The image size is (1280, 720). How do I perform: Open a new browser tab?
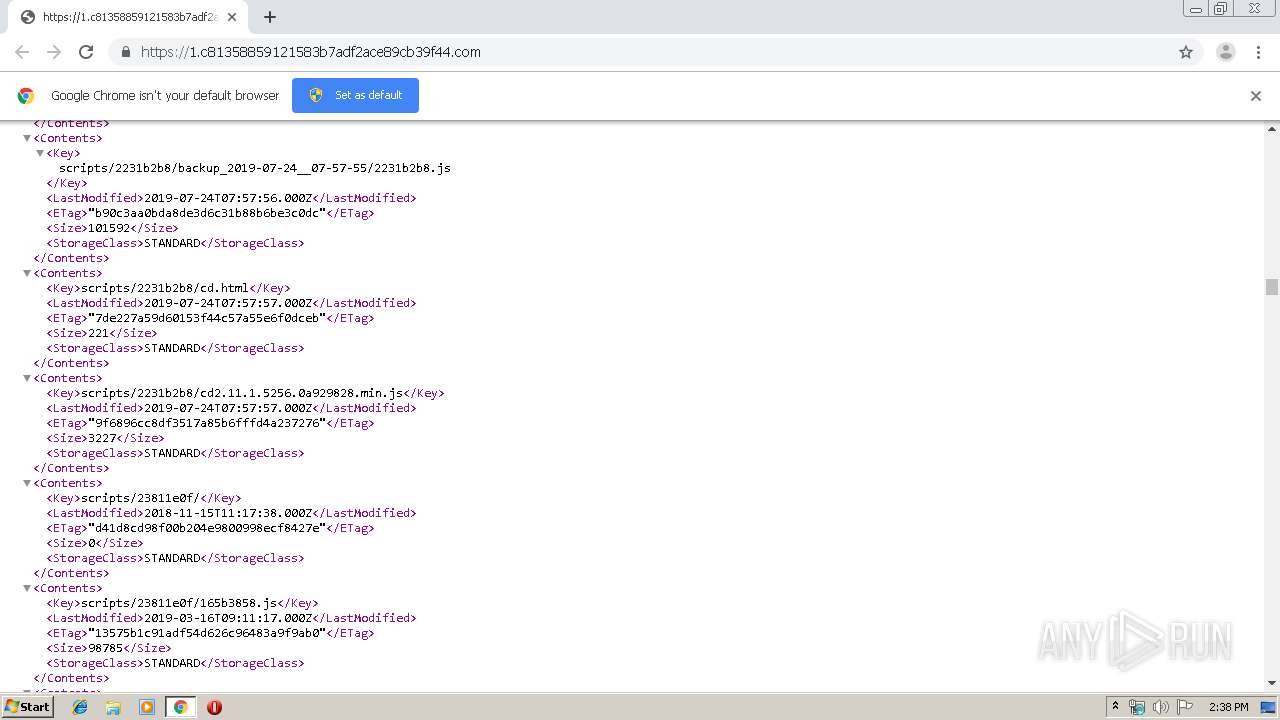[270, 17]
